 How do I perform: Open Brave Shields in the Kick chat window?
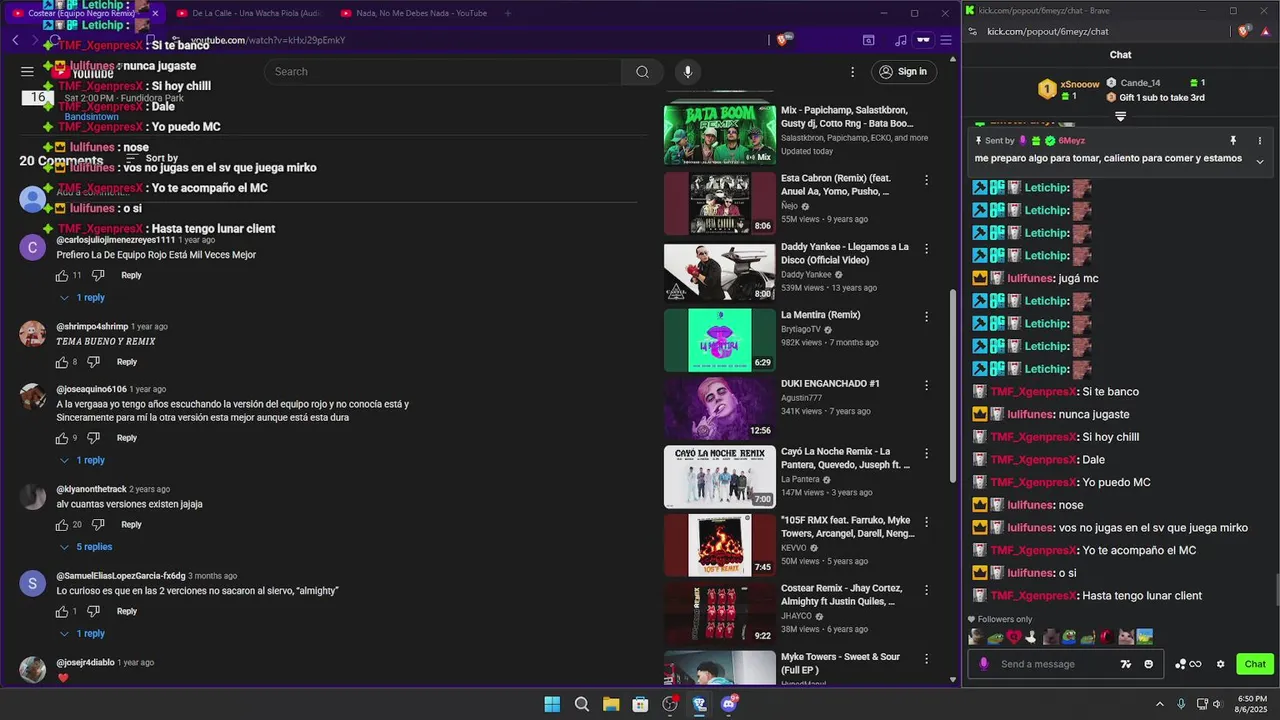[1244, 31]
